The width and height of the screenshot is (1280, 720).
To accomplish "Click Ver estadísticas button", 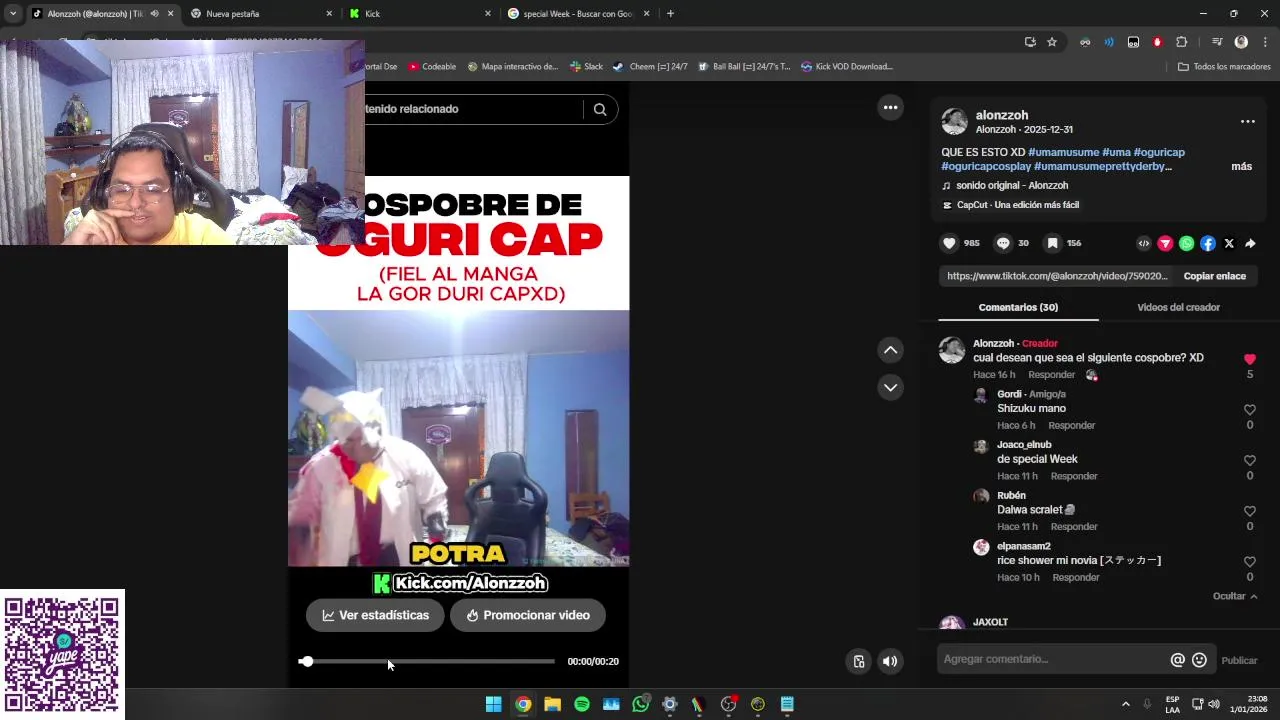I will 375,615.
